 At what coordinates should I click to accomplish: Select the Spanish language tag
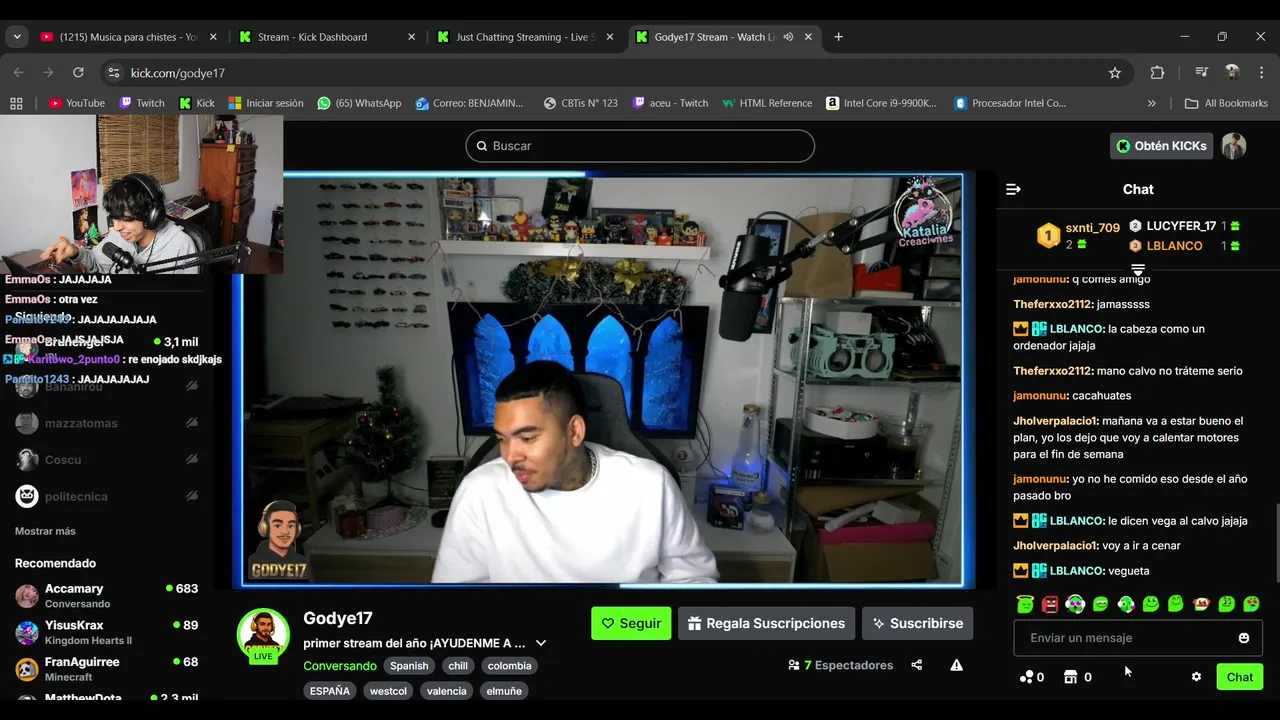(x=409, y=666)
